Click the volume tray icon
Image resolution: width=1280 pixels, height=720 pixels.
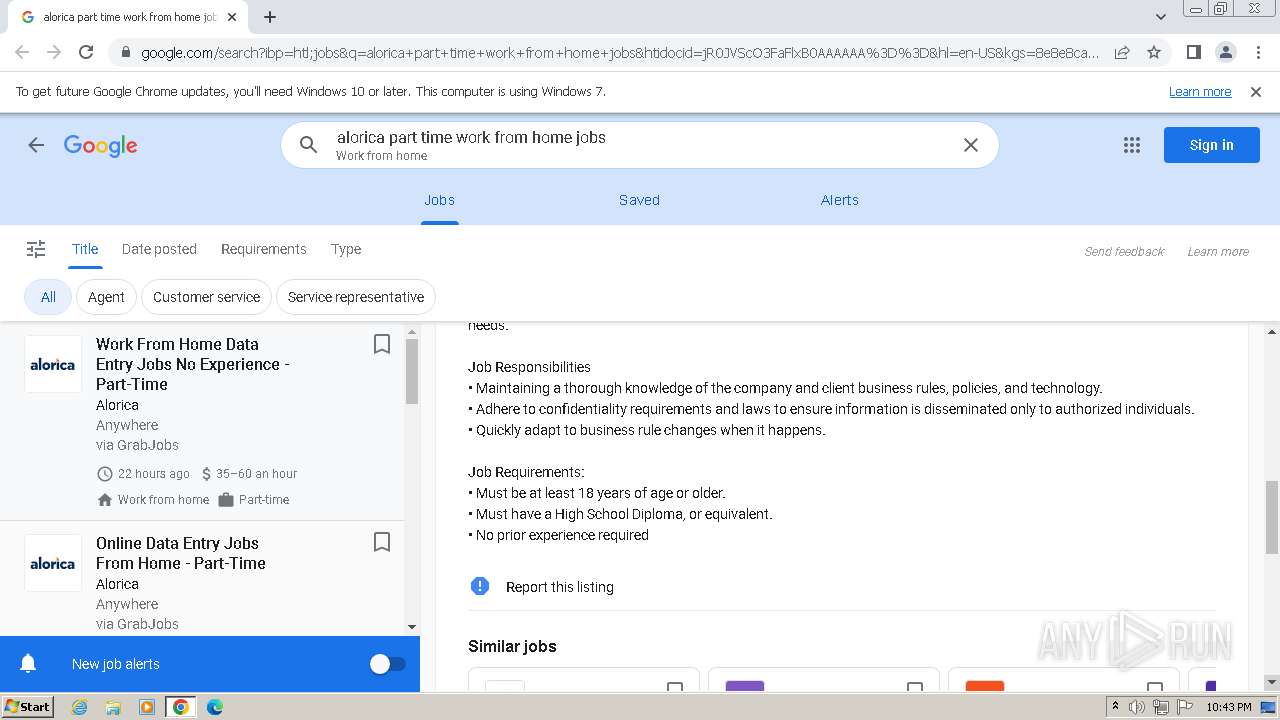(1137, 707)
